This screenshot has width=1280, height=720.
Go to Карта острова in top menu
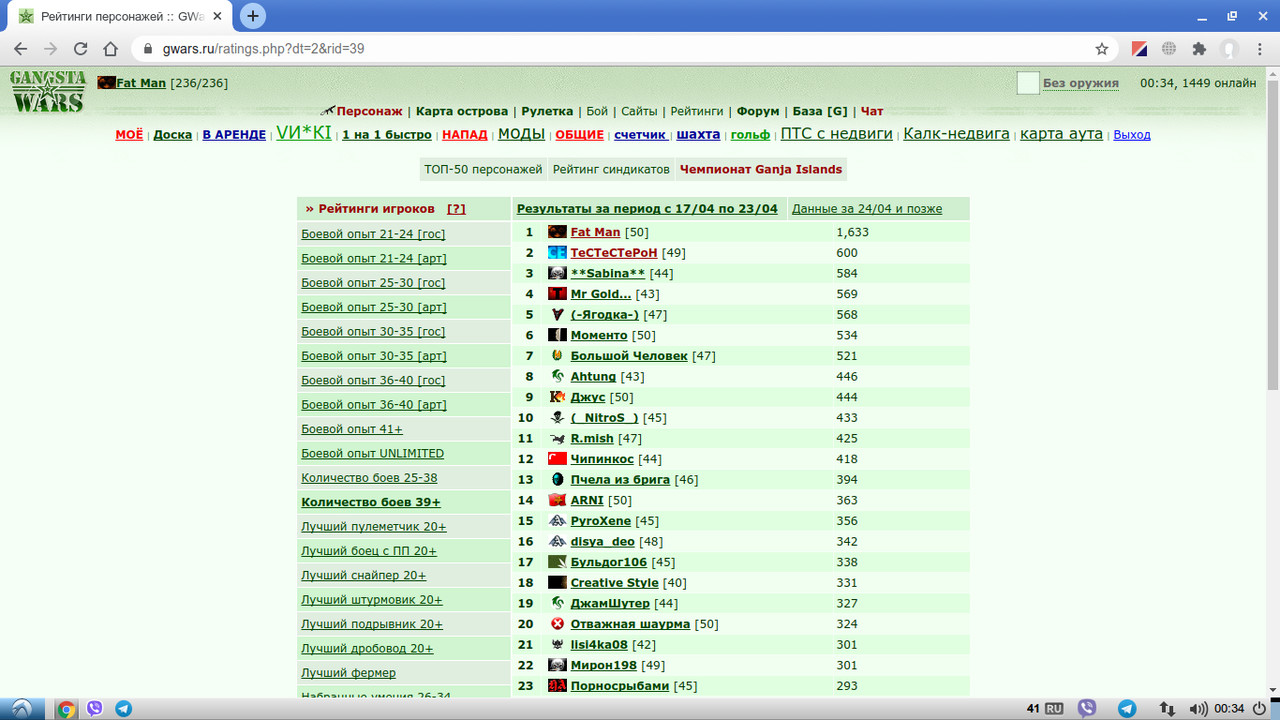click(x=462, y=111)
